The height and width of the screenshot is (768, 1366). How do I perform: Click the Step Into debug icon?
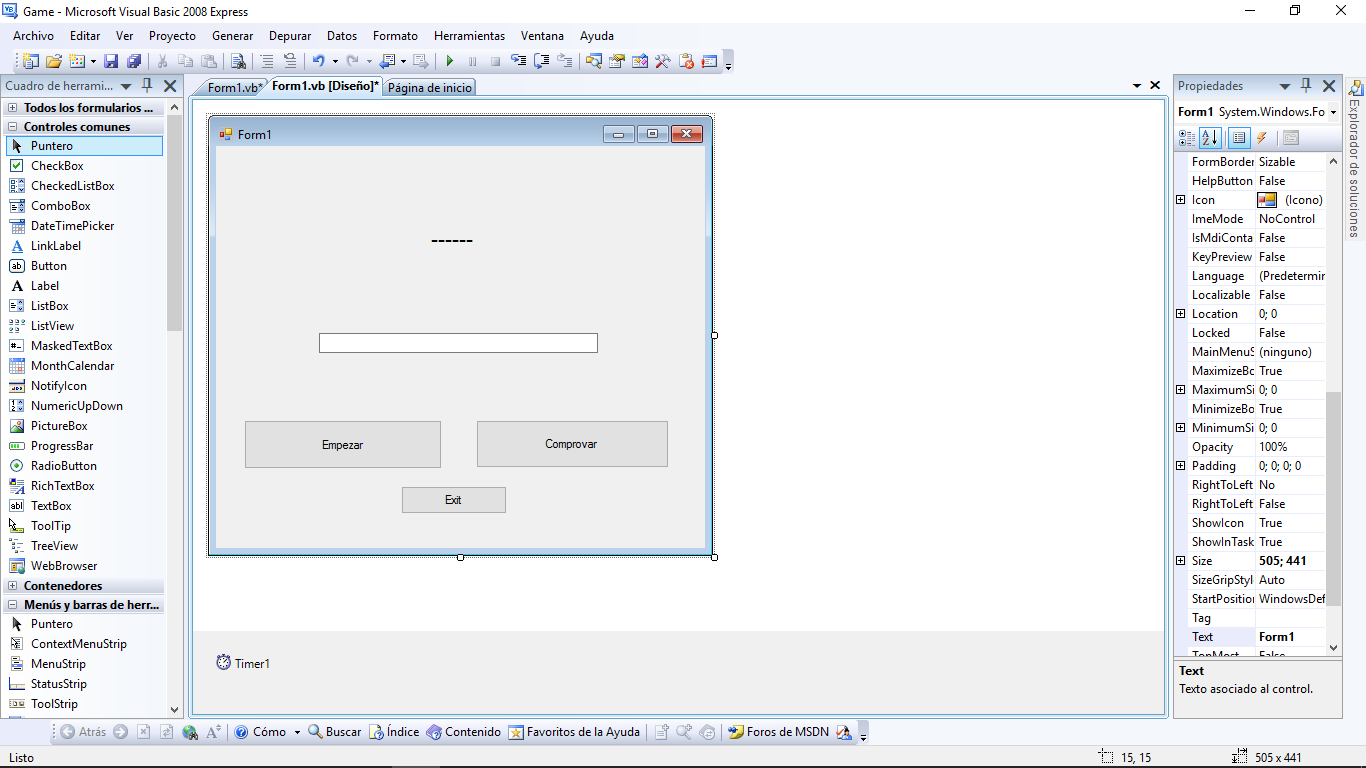click(x=519, y=61)
